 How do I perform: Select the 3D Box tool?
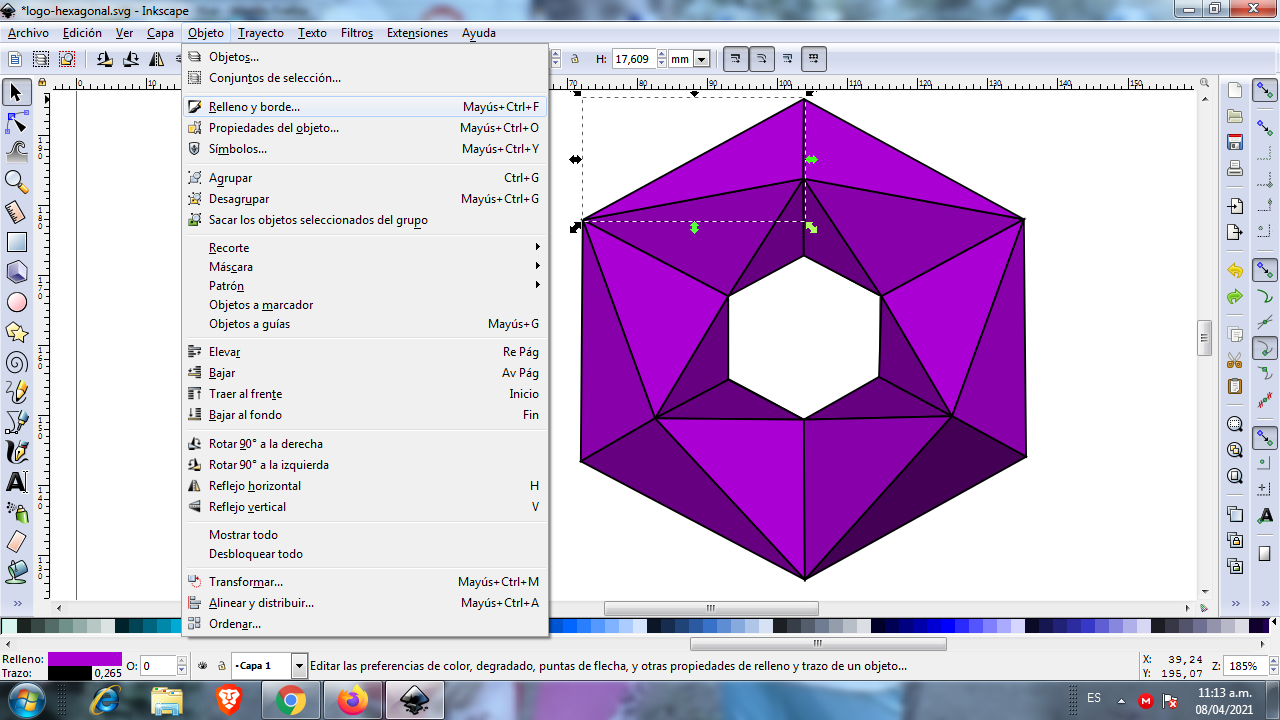pyautogui.click(x=16, y=271)
